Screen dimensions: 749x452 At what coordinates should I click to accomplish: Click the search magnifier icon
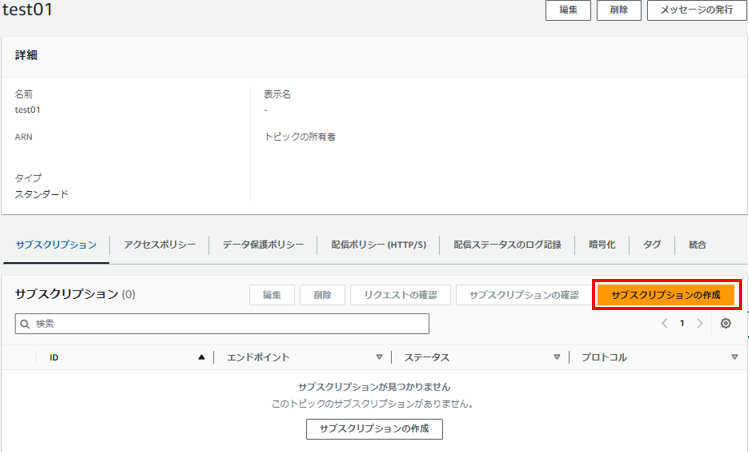25,324
